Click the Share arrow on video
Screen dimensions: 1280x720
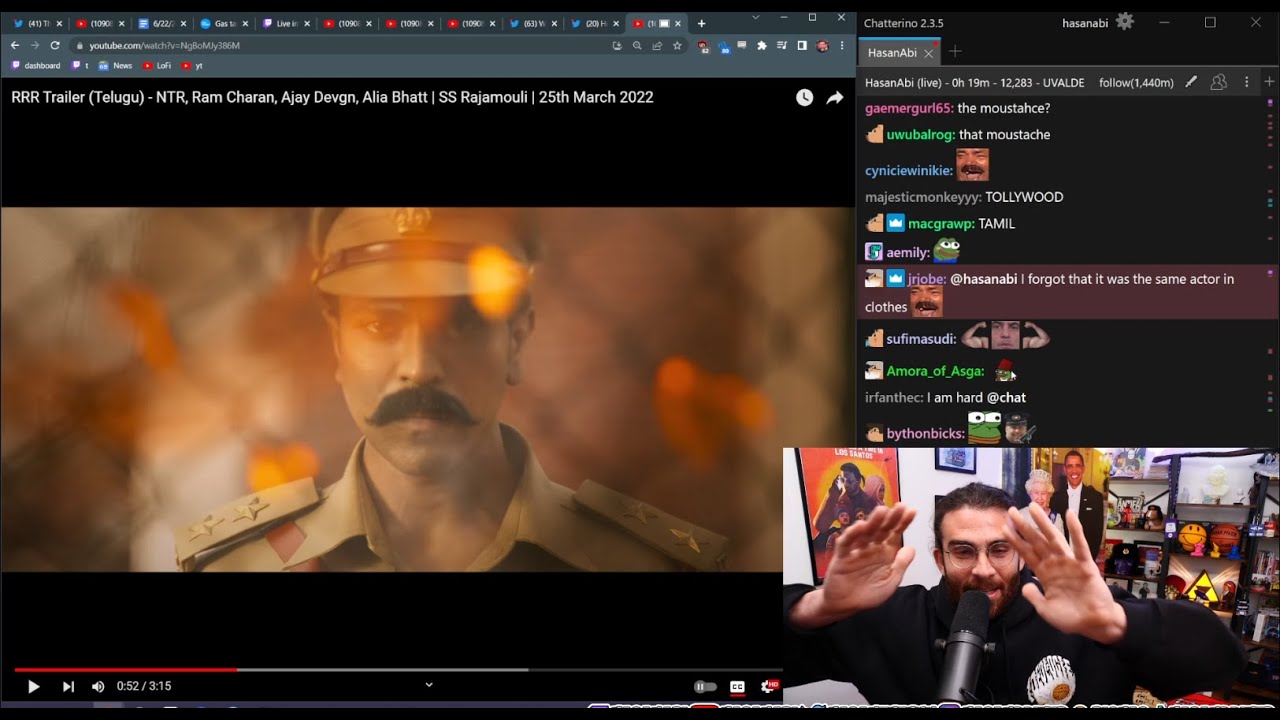tap(835, 97)
